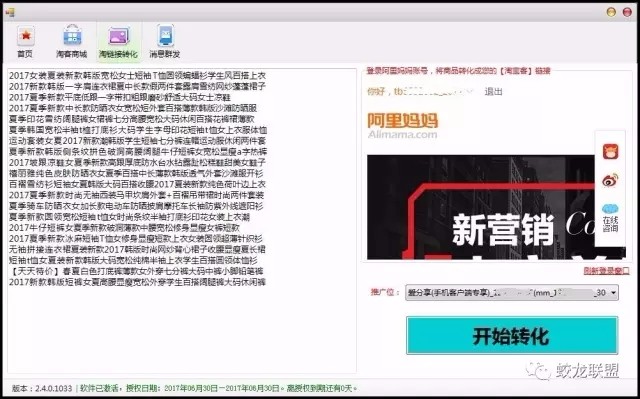The width and height of the screenshot is (640, 399).
Task: Click the line starting 夏季骑车防晒衣女加长款
Action: click(136, 206)
